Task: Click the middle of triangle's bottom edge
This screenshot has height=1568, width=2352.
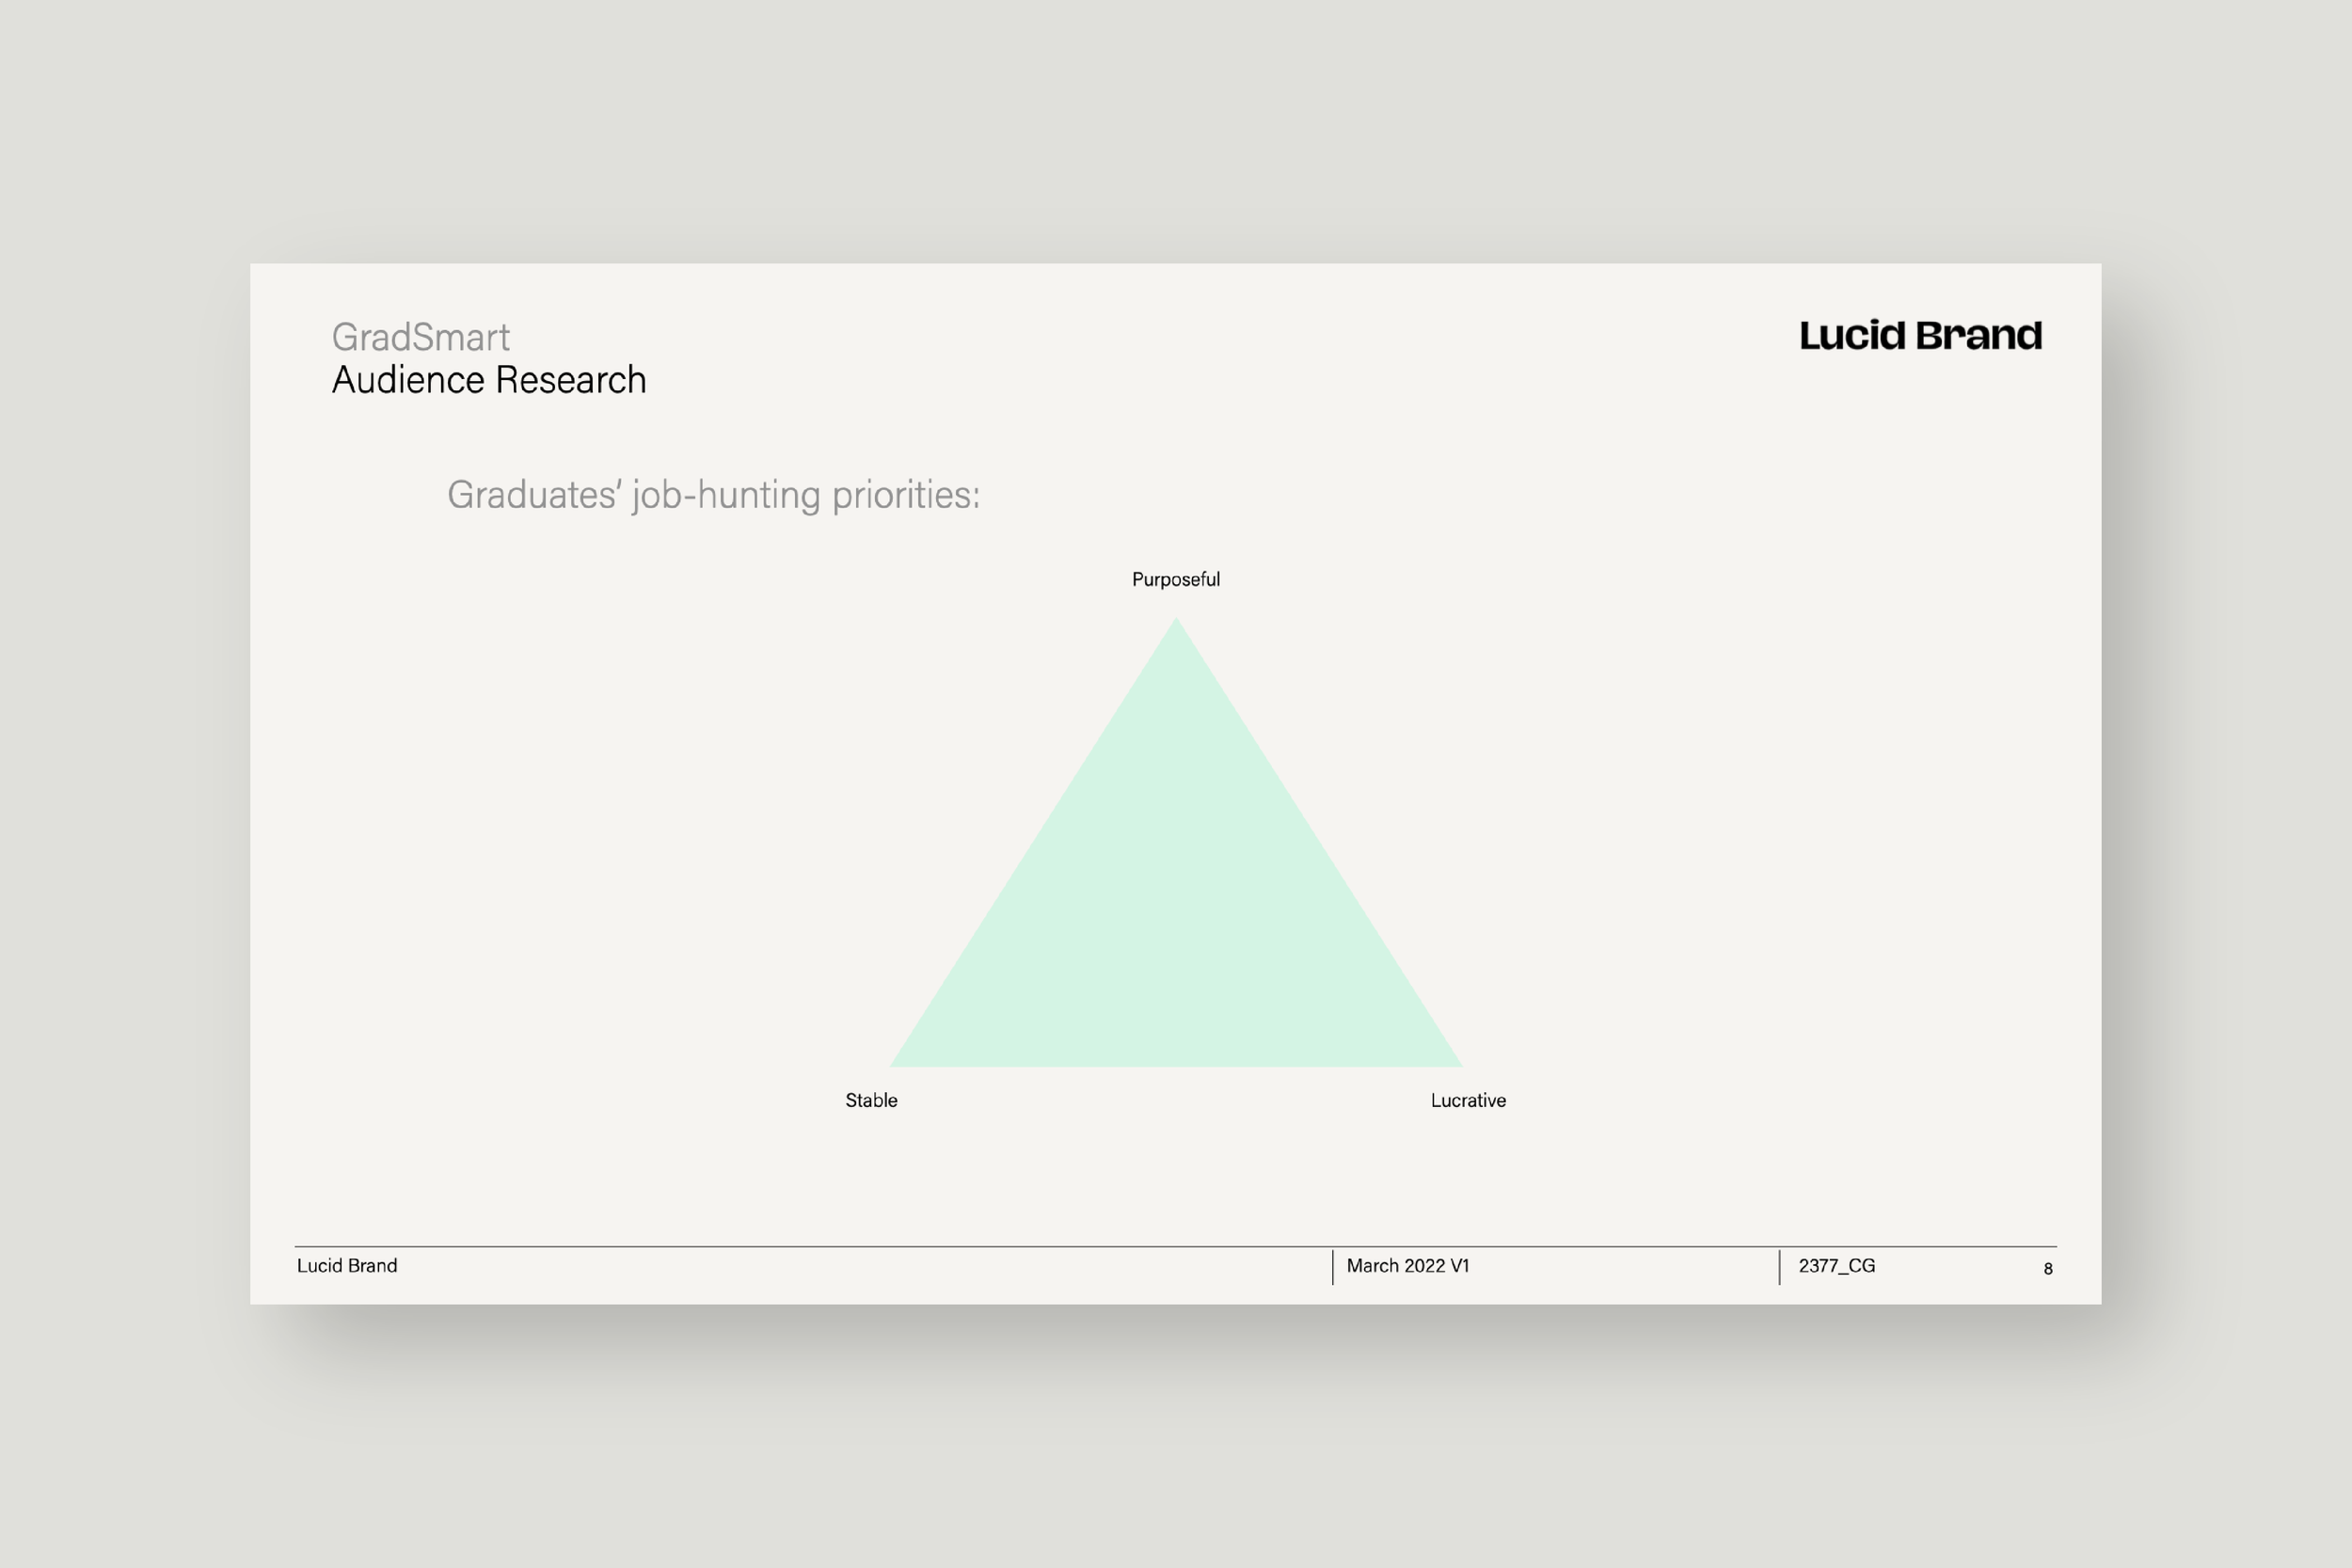Action: [1176, 1064]
